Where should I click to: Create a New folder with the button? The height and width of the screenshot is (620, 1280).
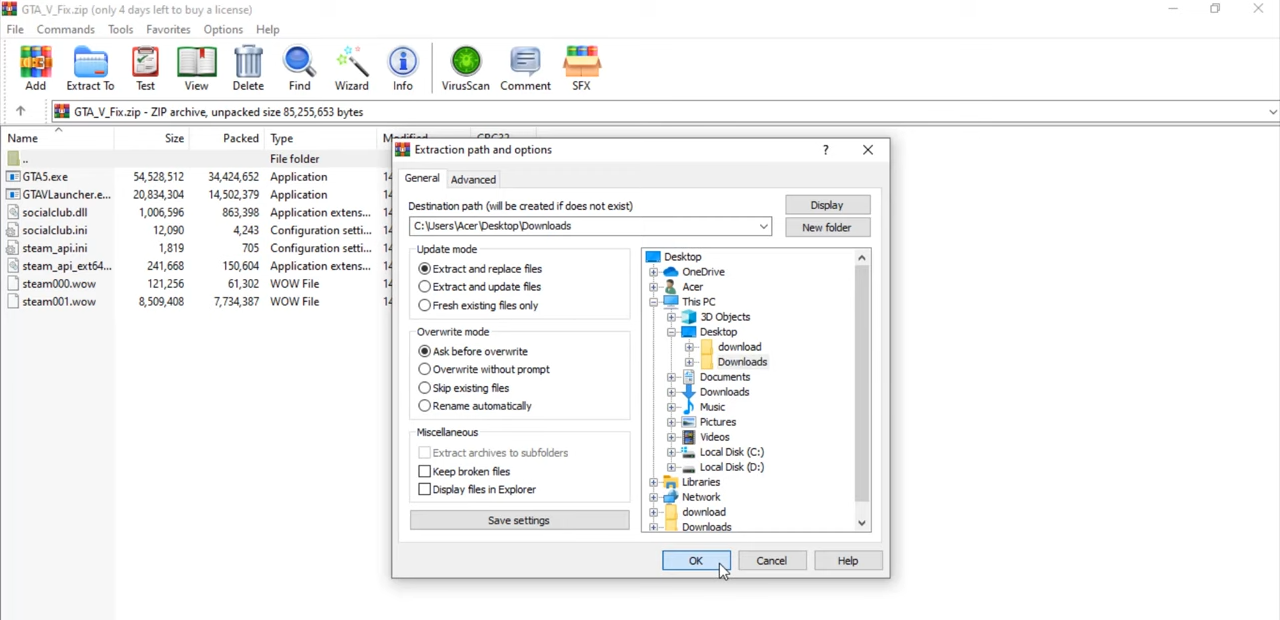pyautogui.click(x=827, y=228)
